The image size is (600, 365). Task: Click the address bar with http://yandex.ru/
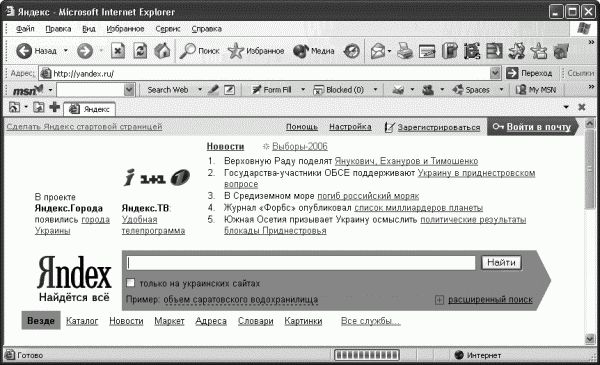pos(265,73)
